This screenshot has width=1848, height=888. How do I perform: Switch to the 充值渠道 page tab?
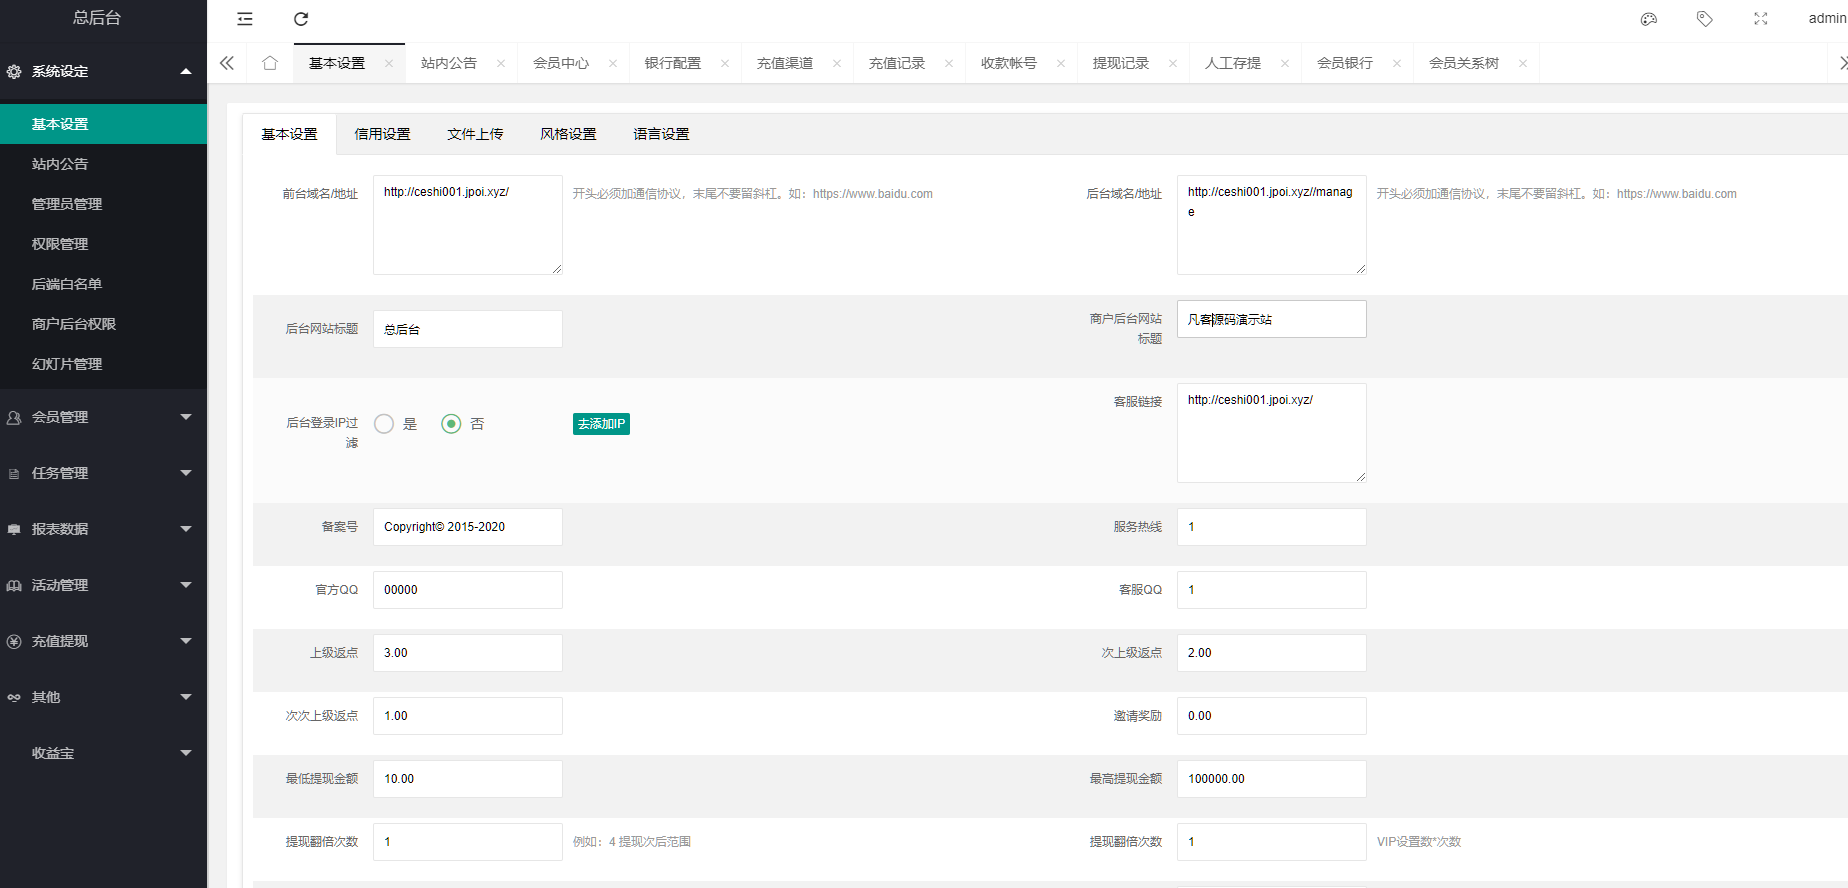[x=785, y=63]
